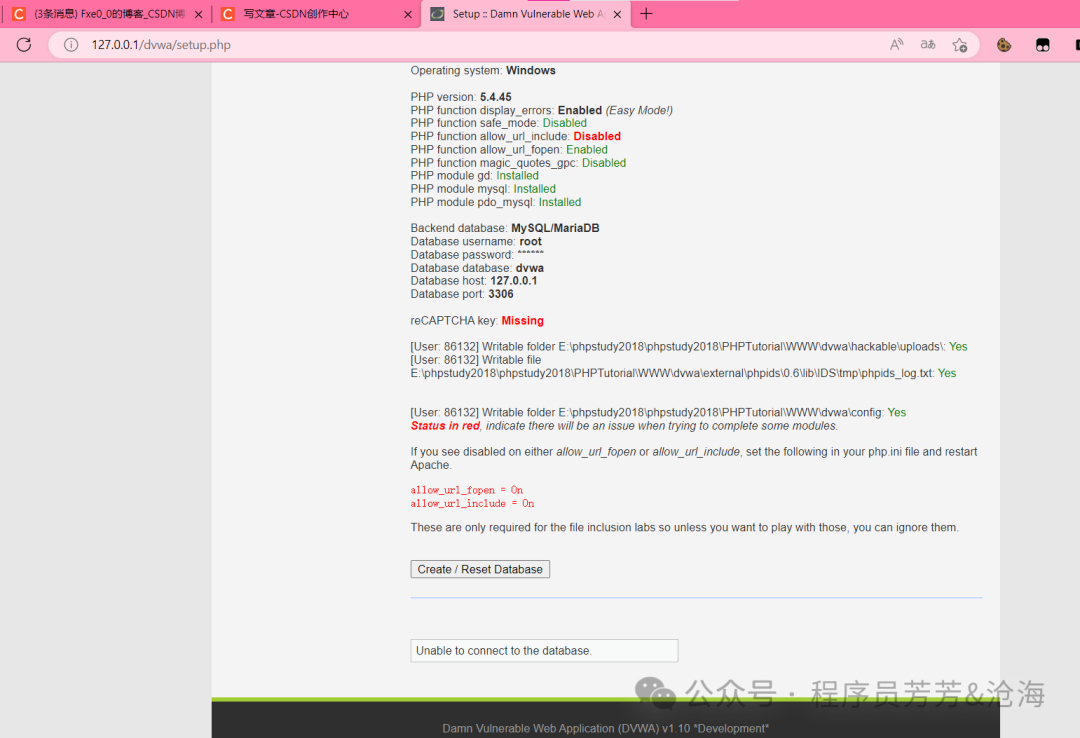
Task: Select the Database host 127.0.0.1 value
Action: click(x=514, y=280)
